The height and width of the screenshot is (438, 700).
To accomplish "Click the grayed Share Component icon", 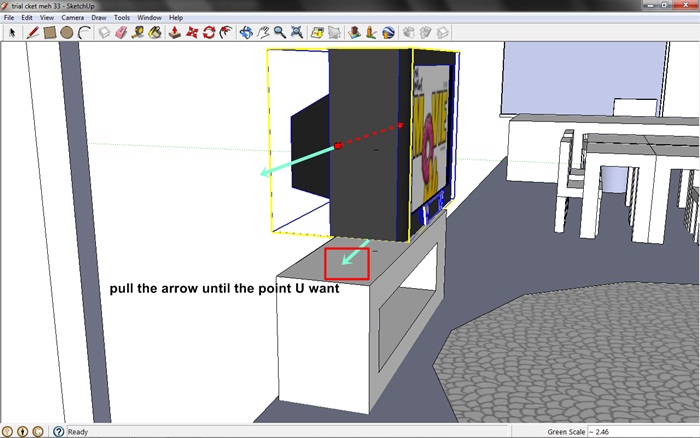I will pos(442,33).
